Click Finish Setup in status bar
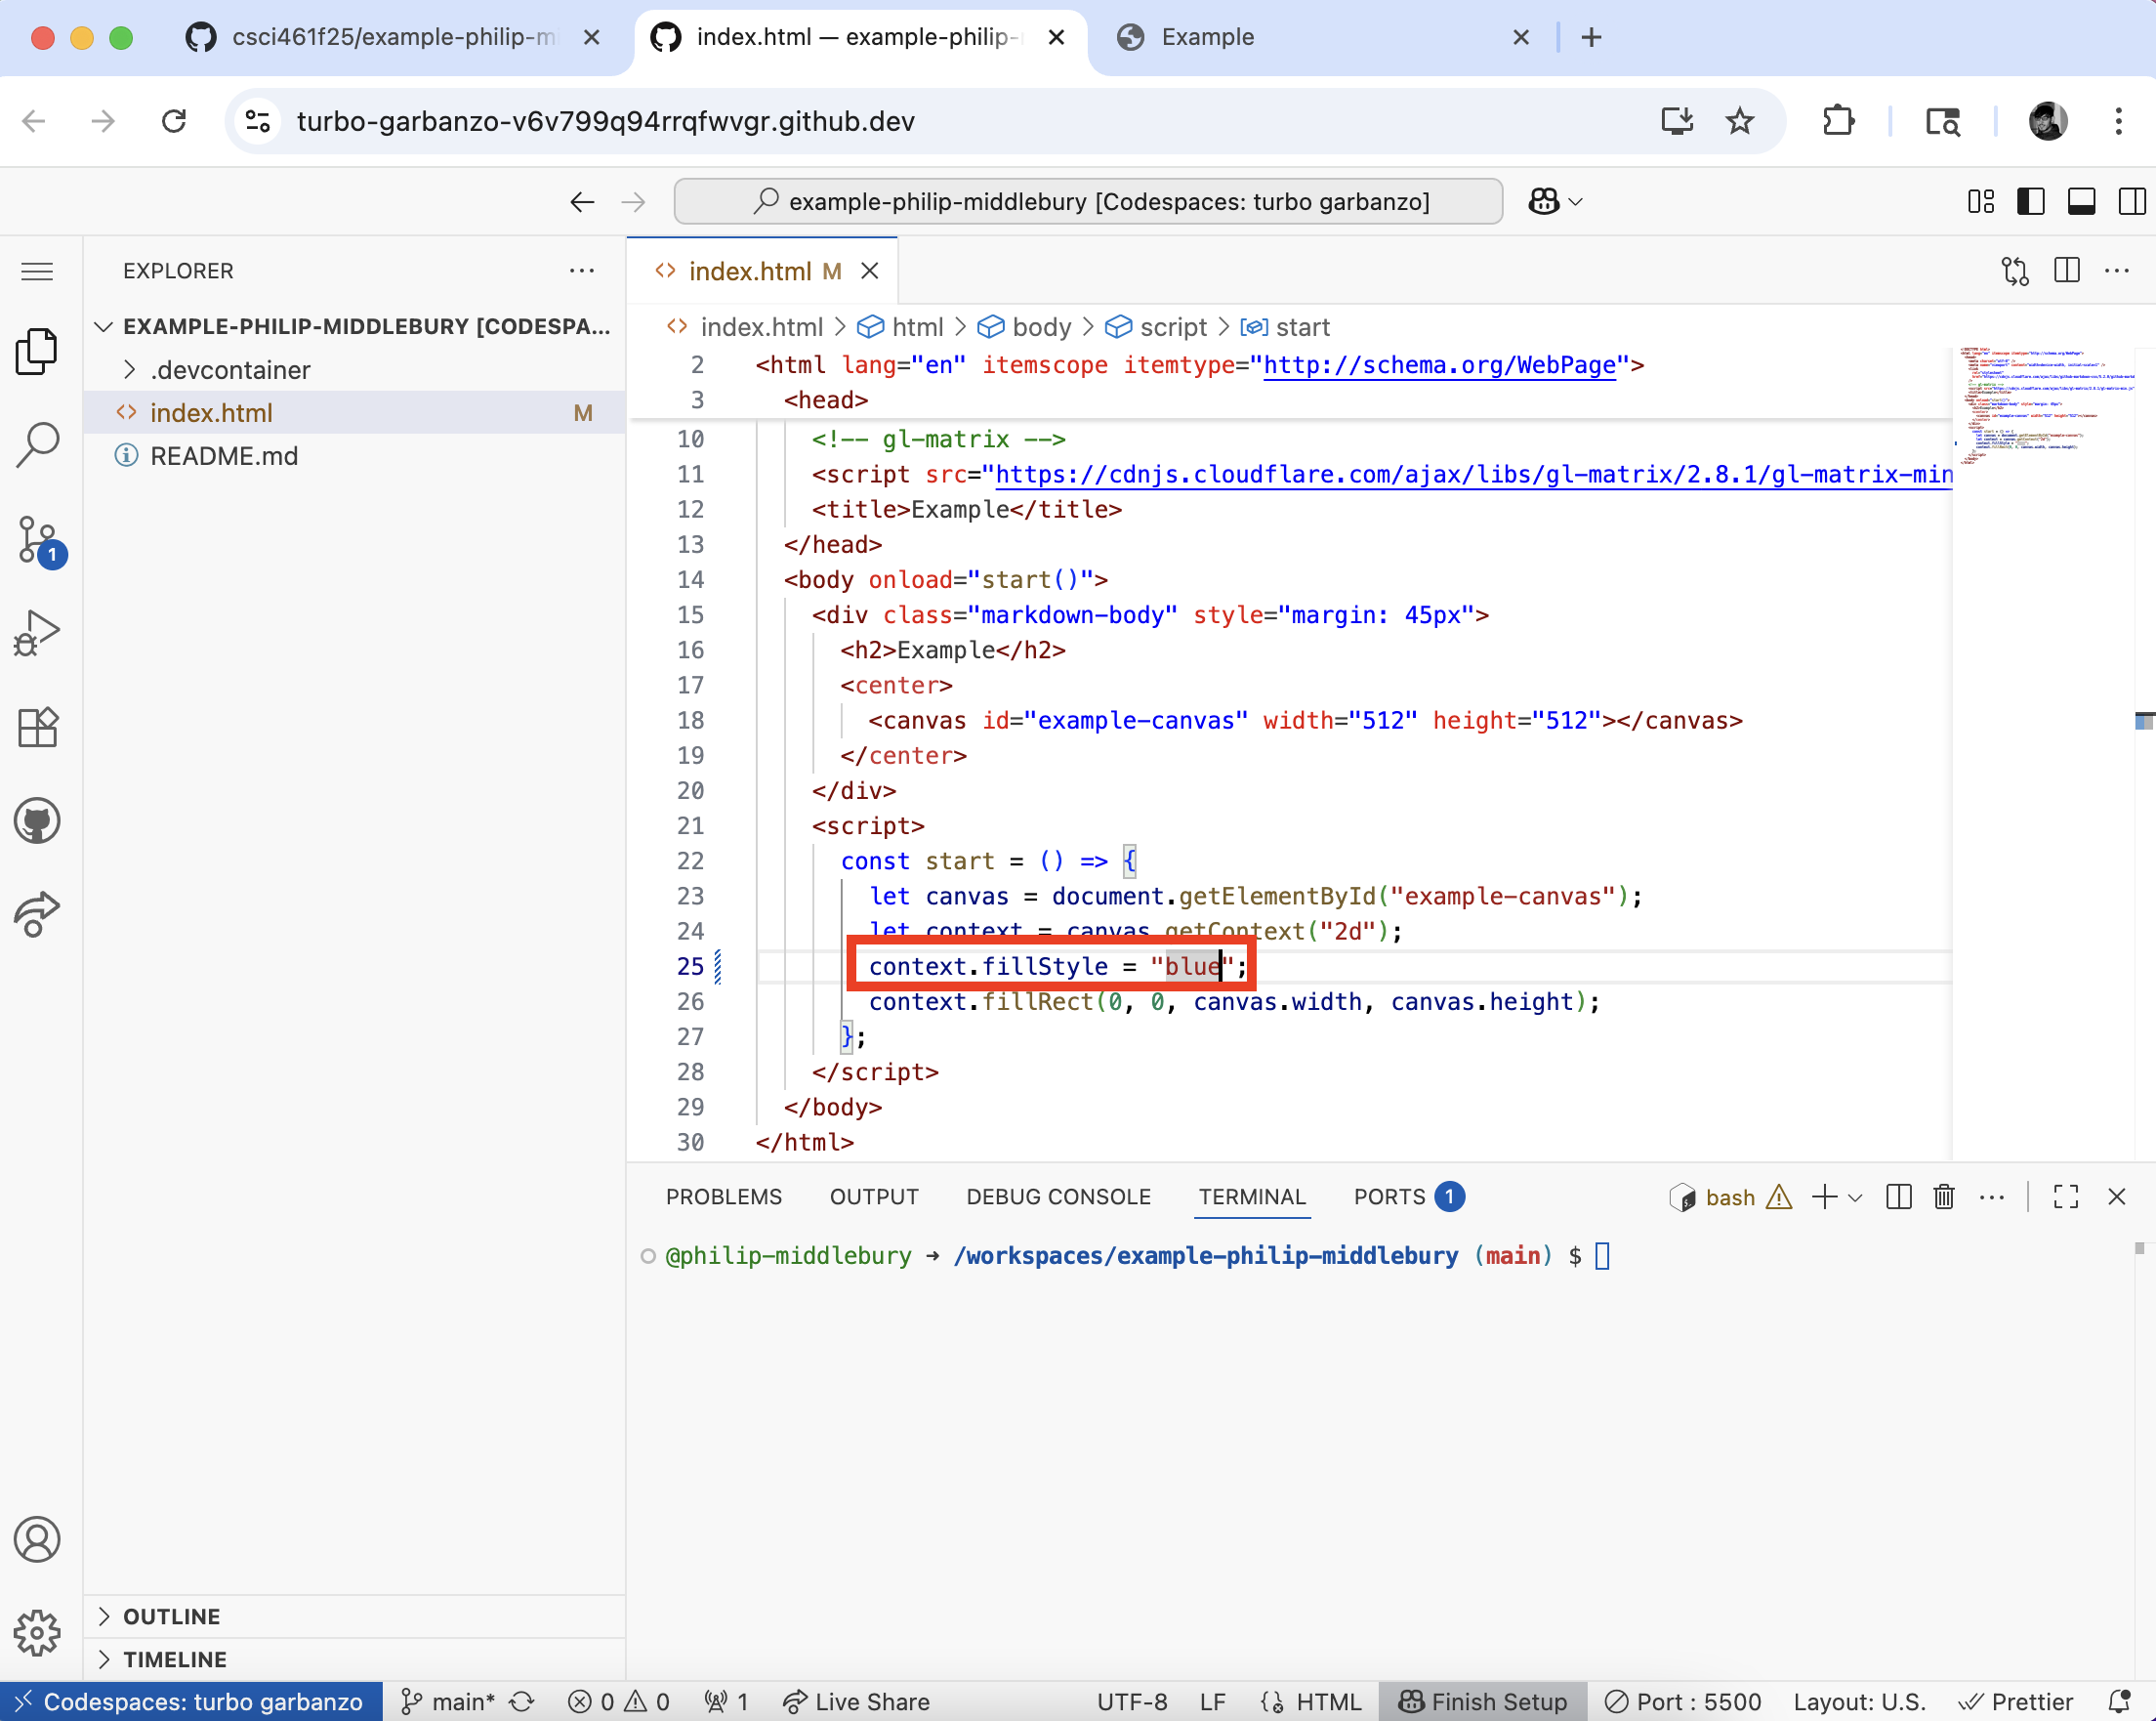The height and width of the screenshot is (1721, 2156). point(1483,1702)
